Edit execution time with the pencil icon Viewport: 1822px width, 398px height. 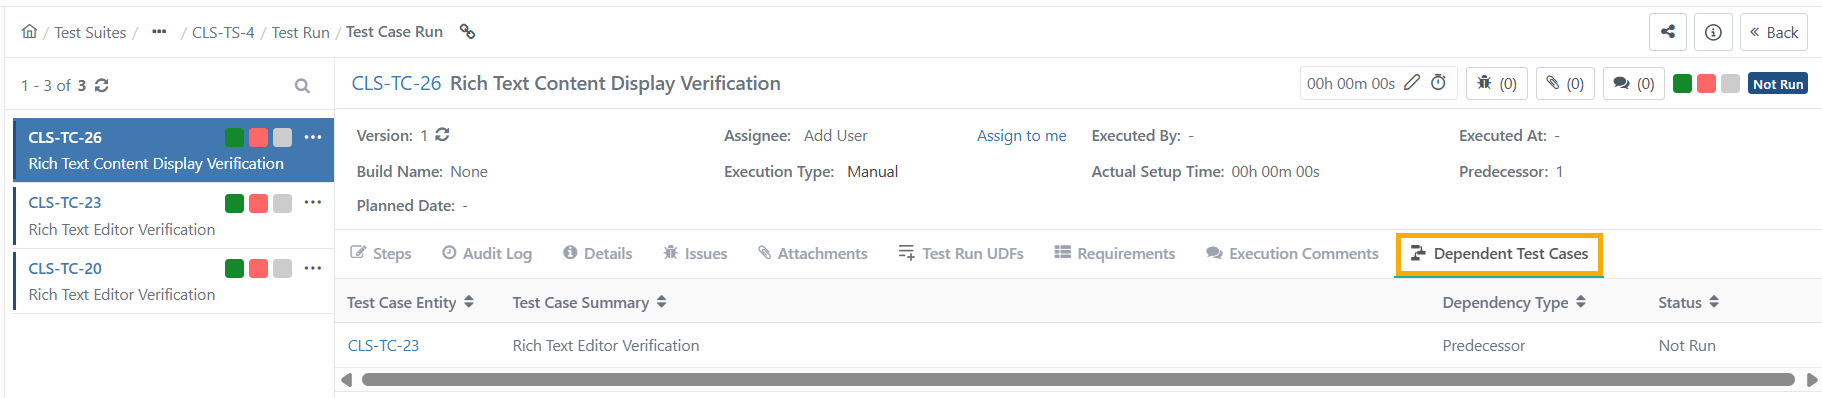pyautogui.click(x=1412, y=83)
